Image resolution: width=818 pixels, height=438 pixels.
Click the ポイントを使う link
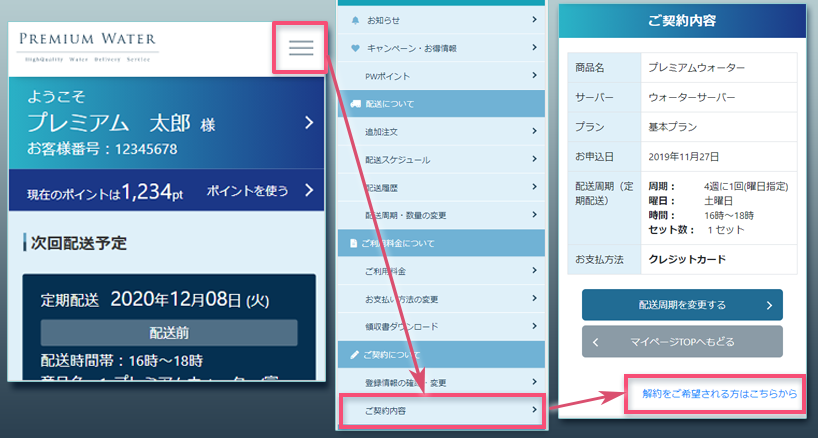point(247,191)
